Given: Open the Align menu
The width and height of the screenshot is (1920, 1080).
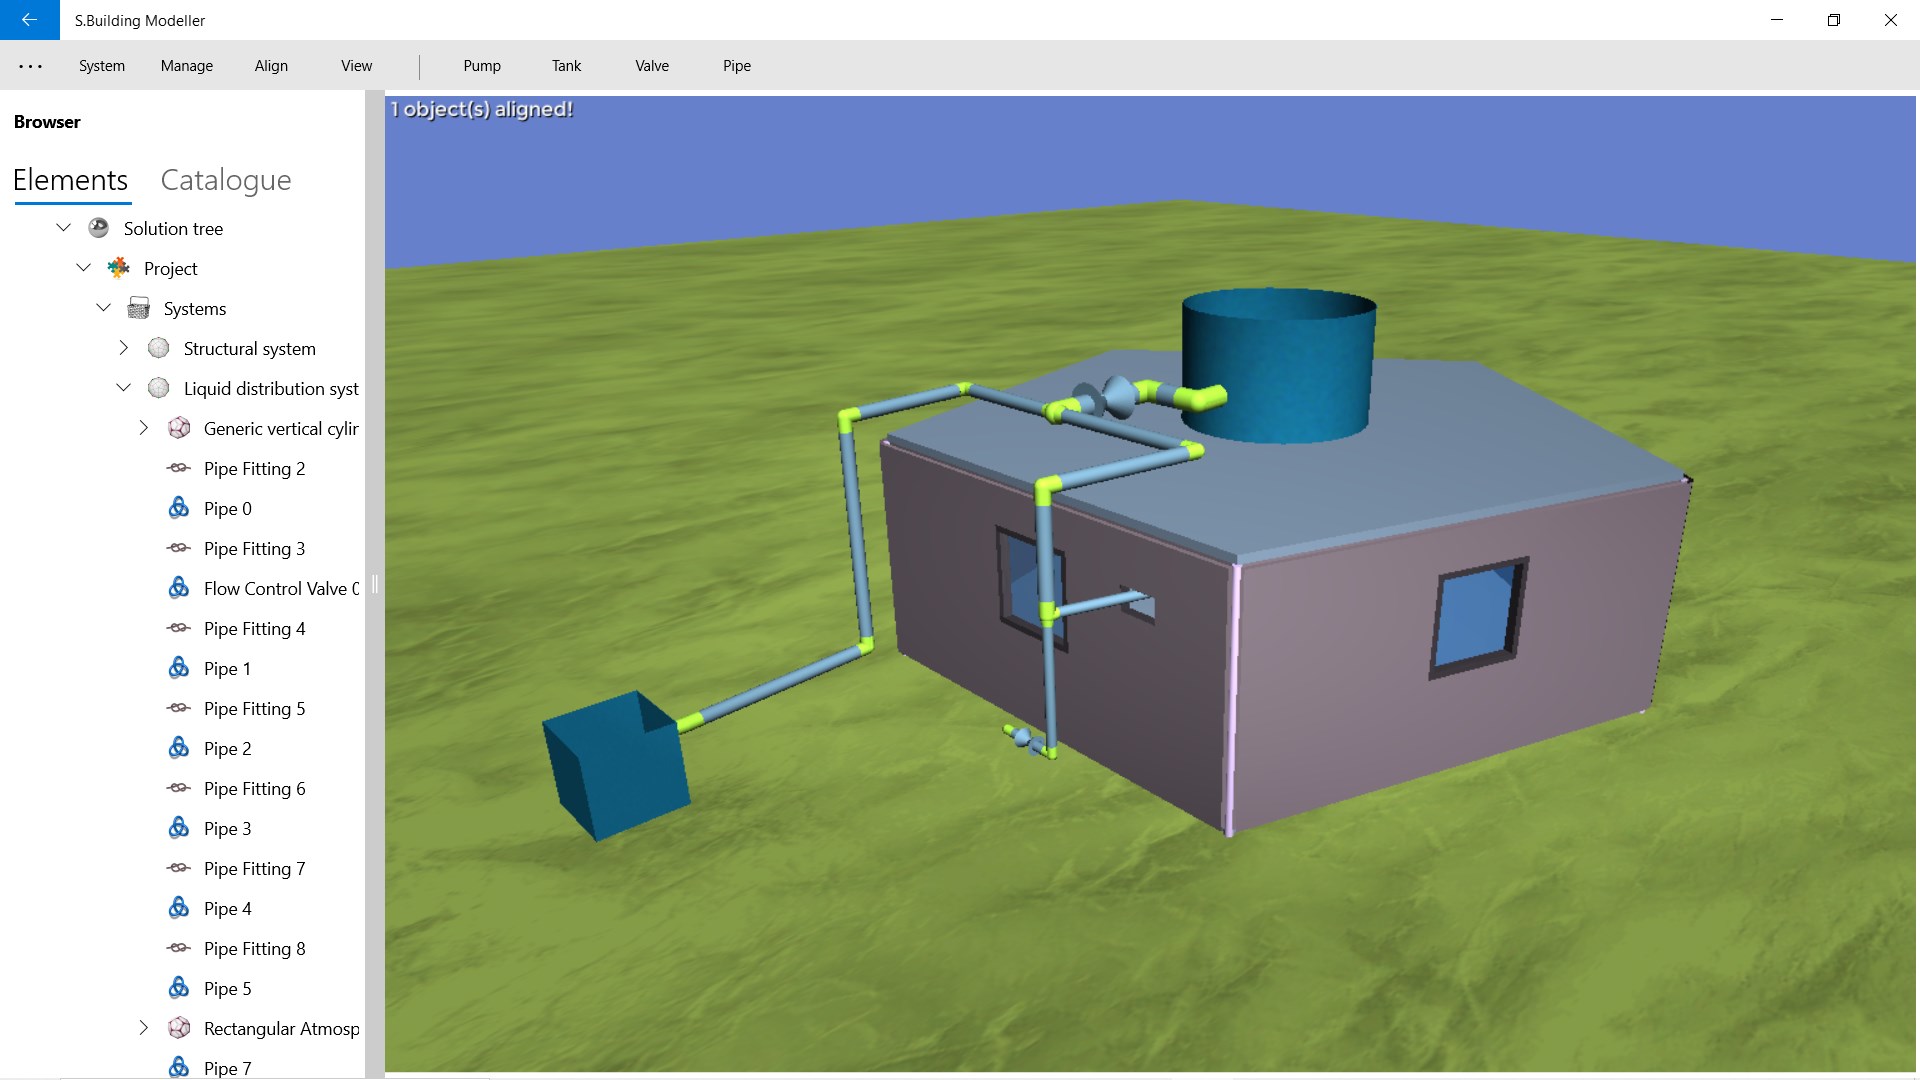Looking at the screenshot, I should [271, 66].
